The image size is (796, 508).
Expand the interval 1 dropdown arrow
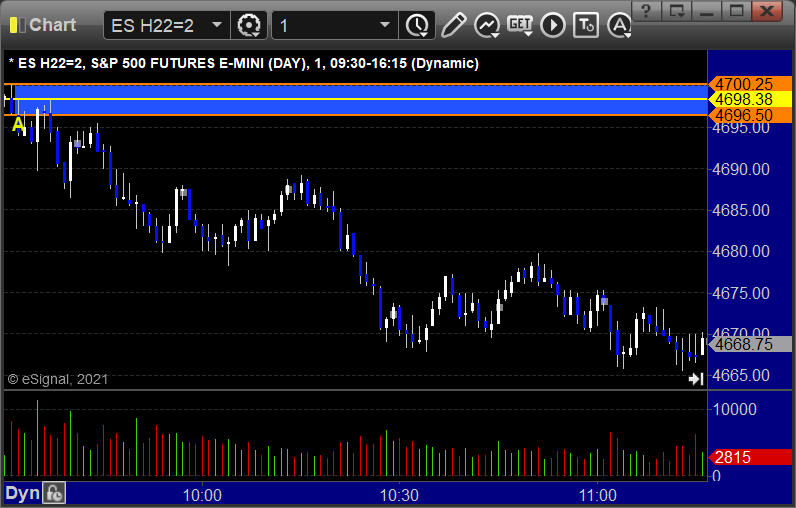click(385, 25)
